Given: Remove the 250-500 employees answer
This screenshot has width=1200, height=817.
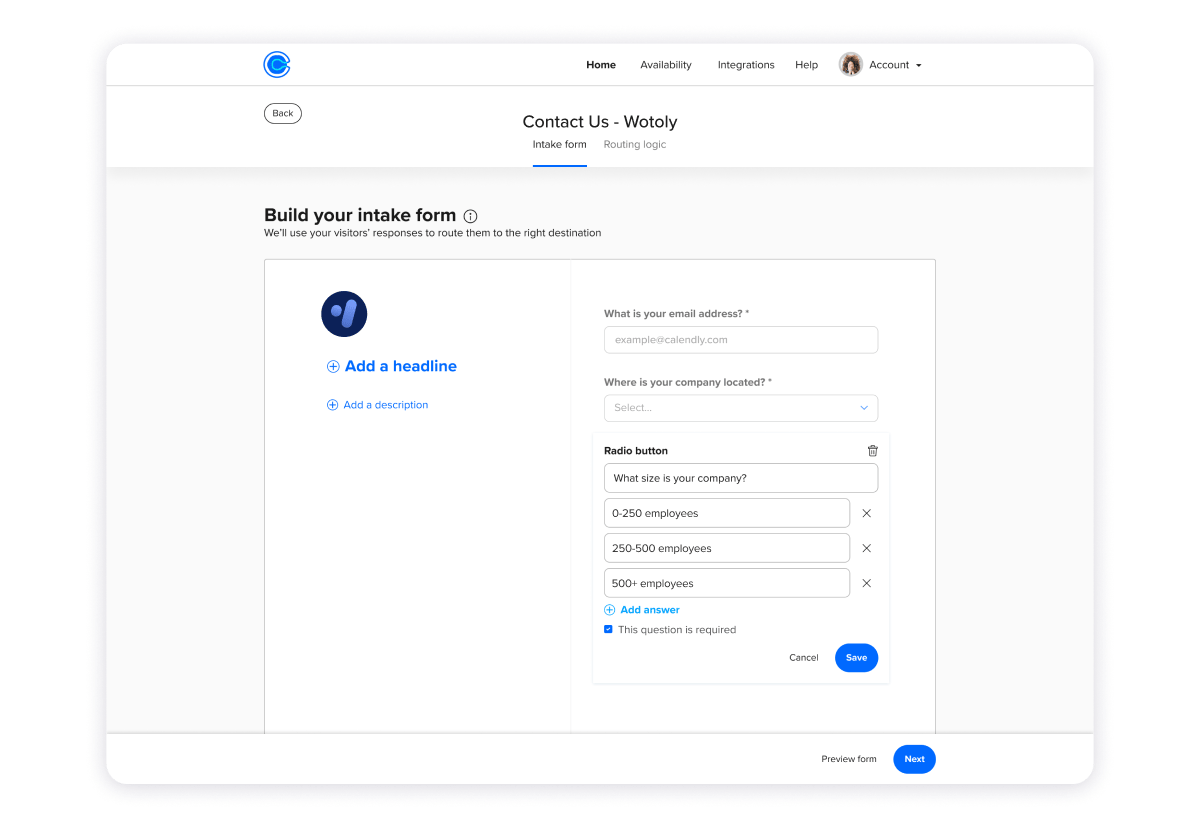Looking at the screenshot, I should click(867, 548).
